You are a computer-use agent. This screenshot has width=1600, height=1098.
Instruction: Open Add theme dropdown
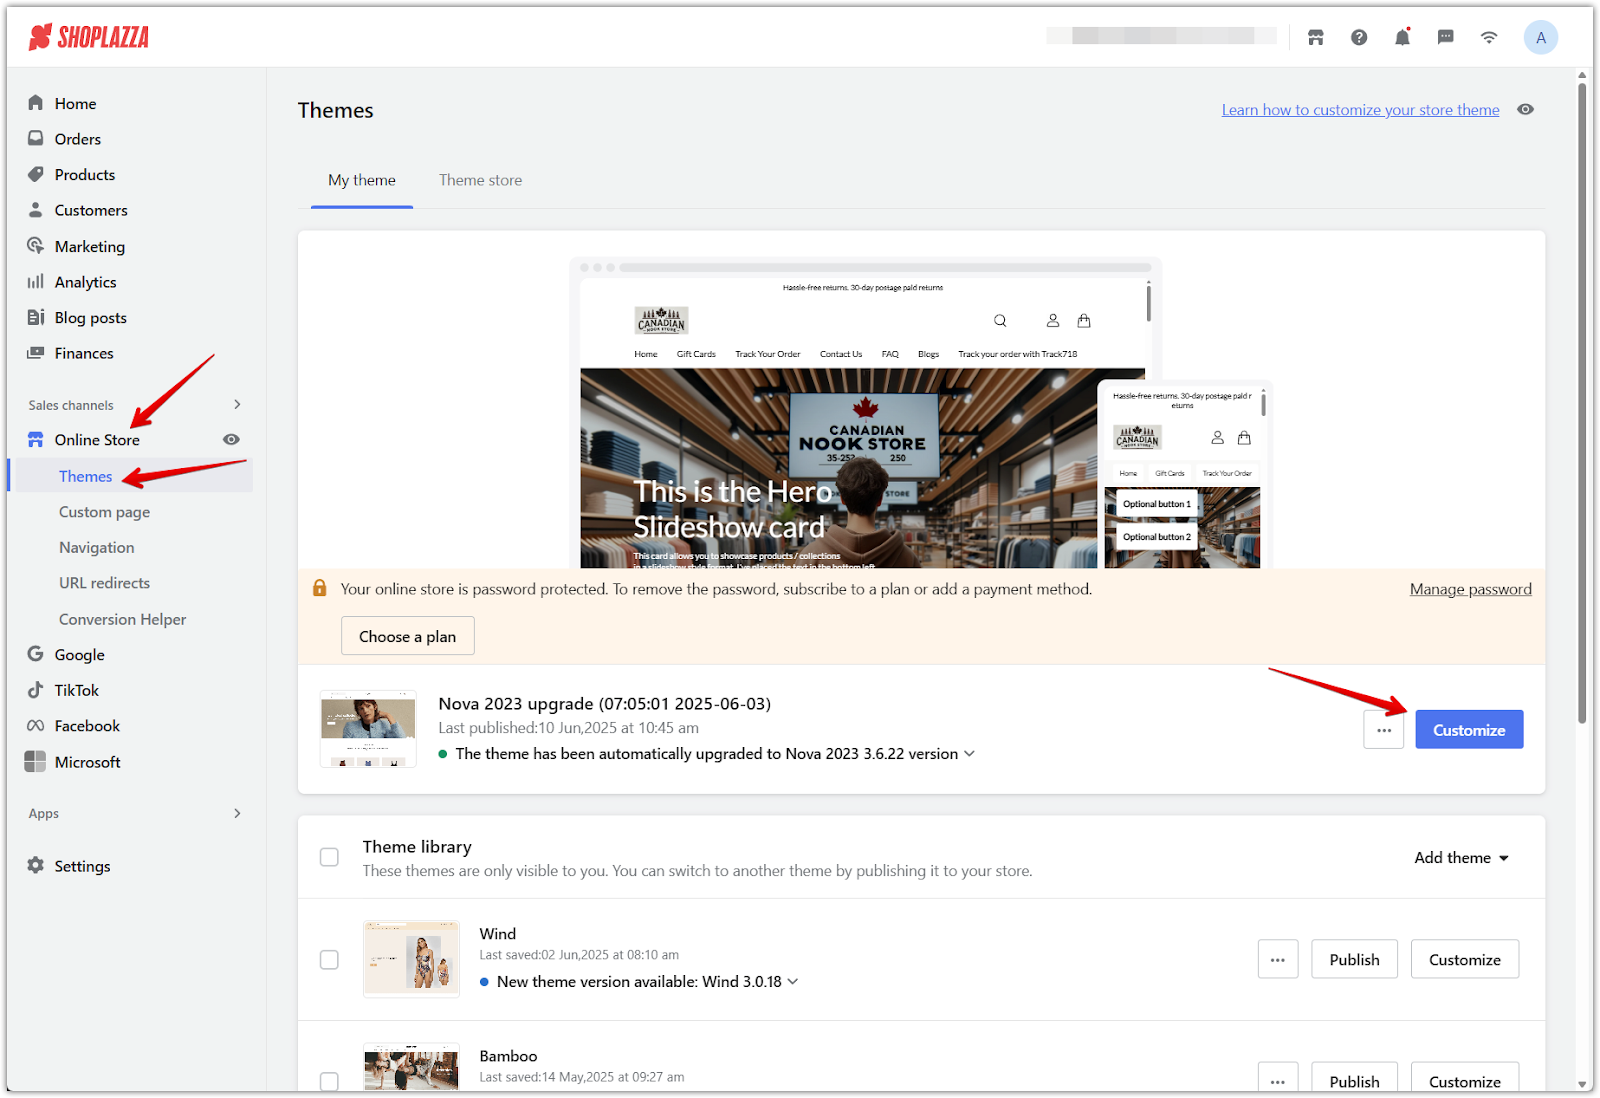tap(1460, 858)
